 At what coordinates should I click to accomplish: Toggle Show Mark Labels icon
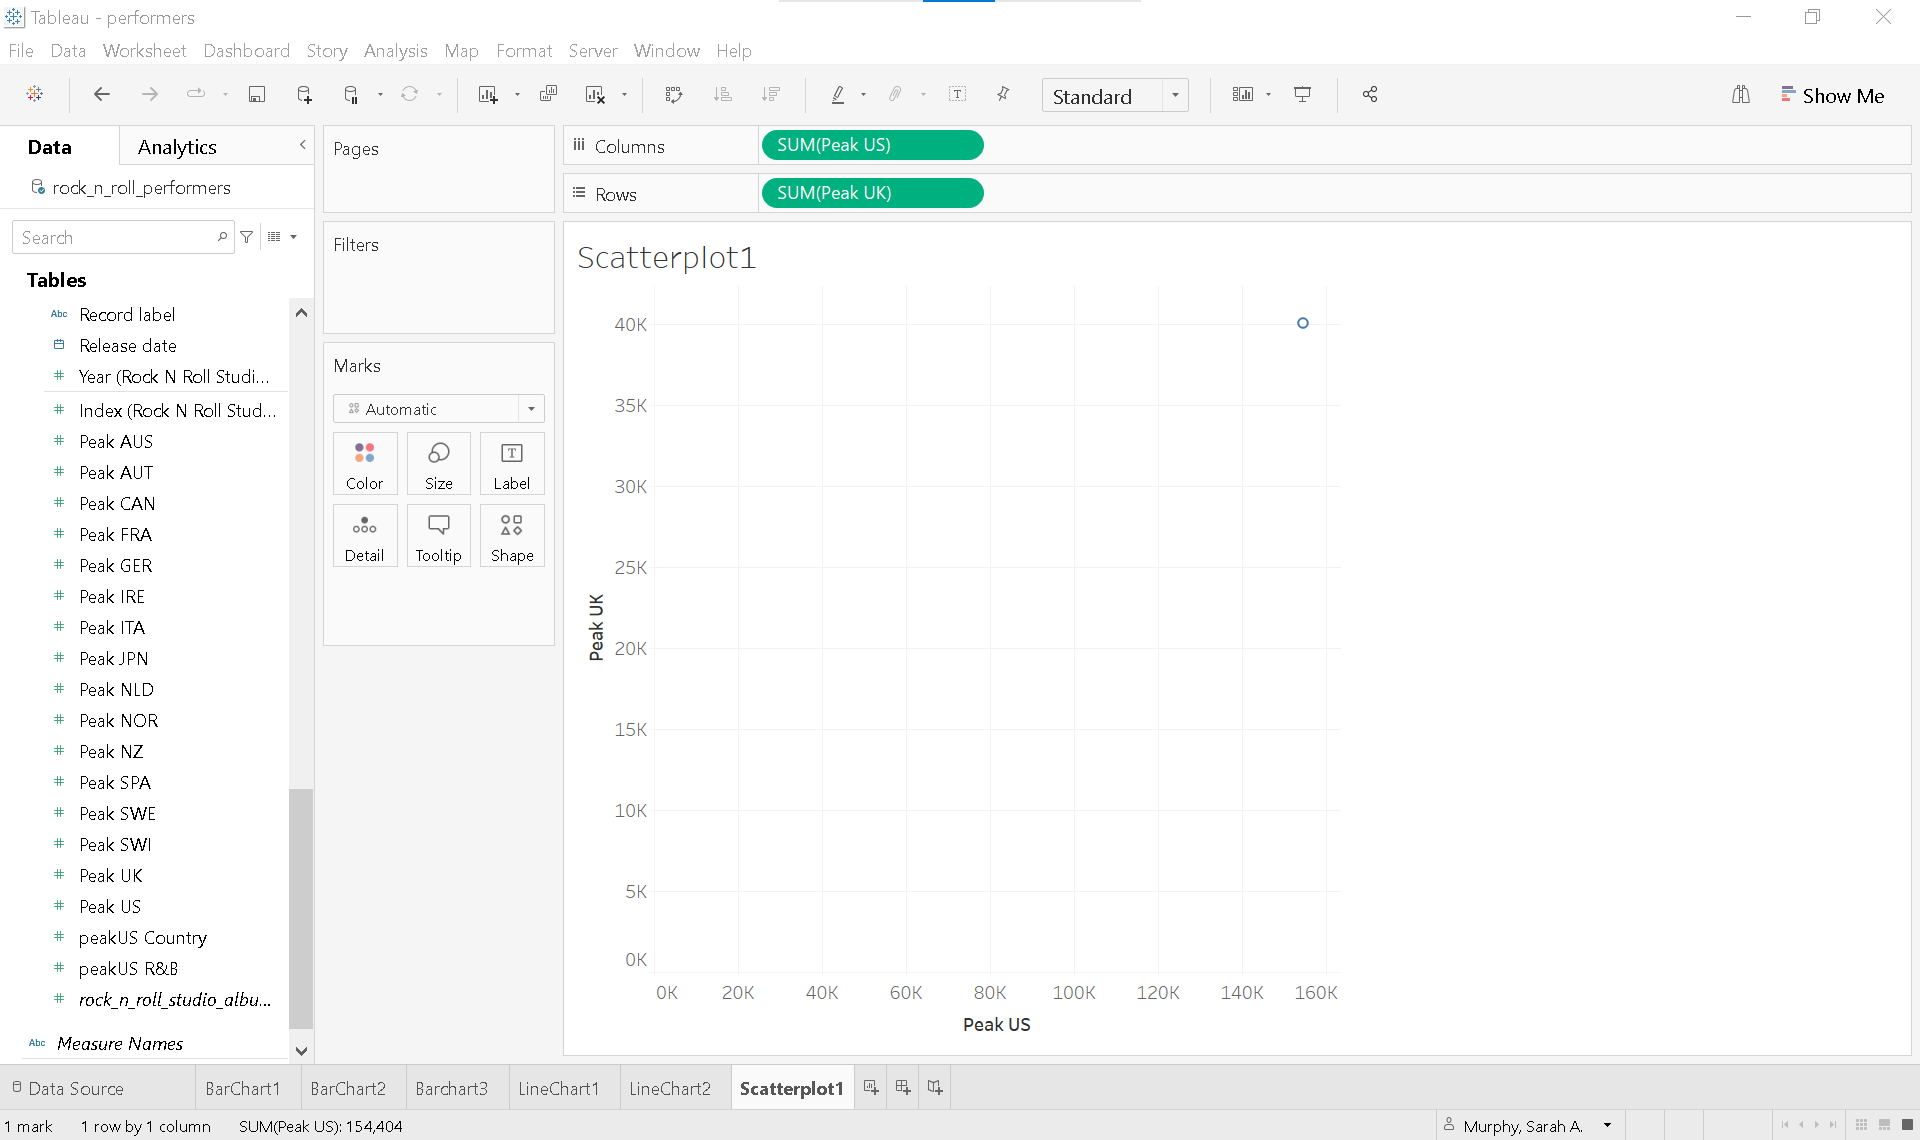pyautogui.click(x=957, y=95)
